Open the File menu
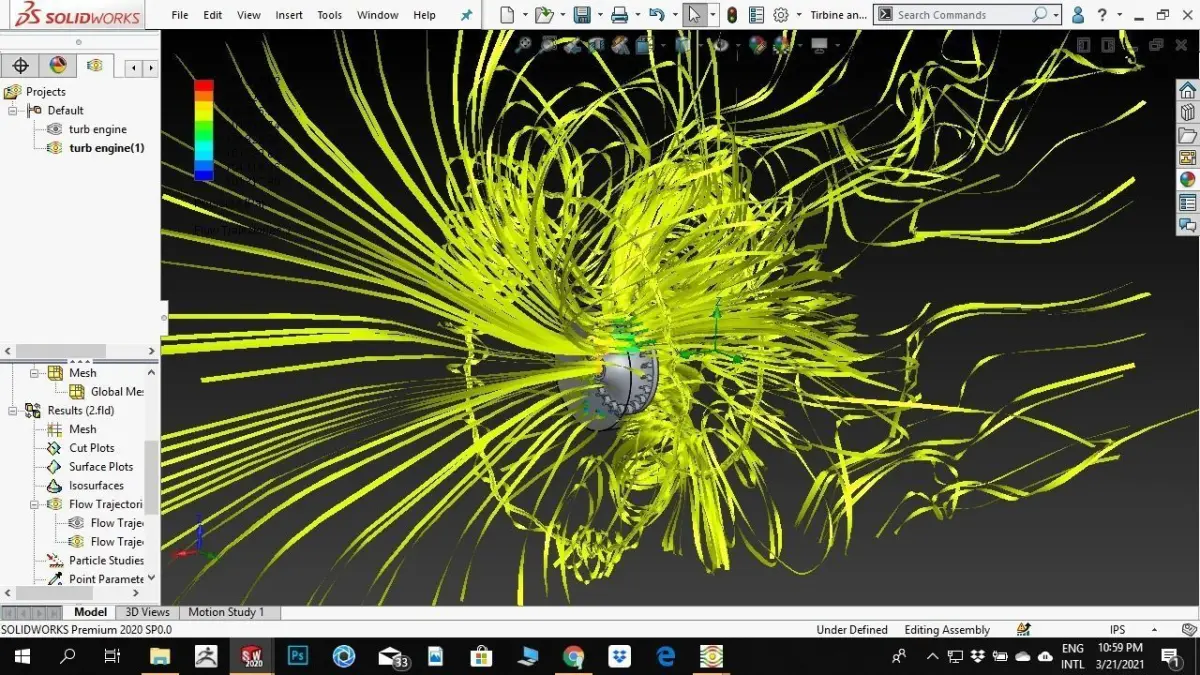 pos(180,15)
